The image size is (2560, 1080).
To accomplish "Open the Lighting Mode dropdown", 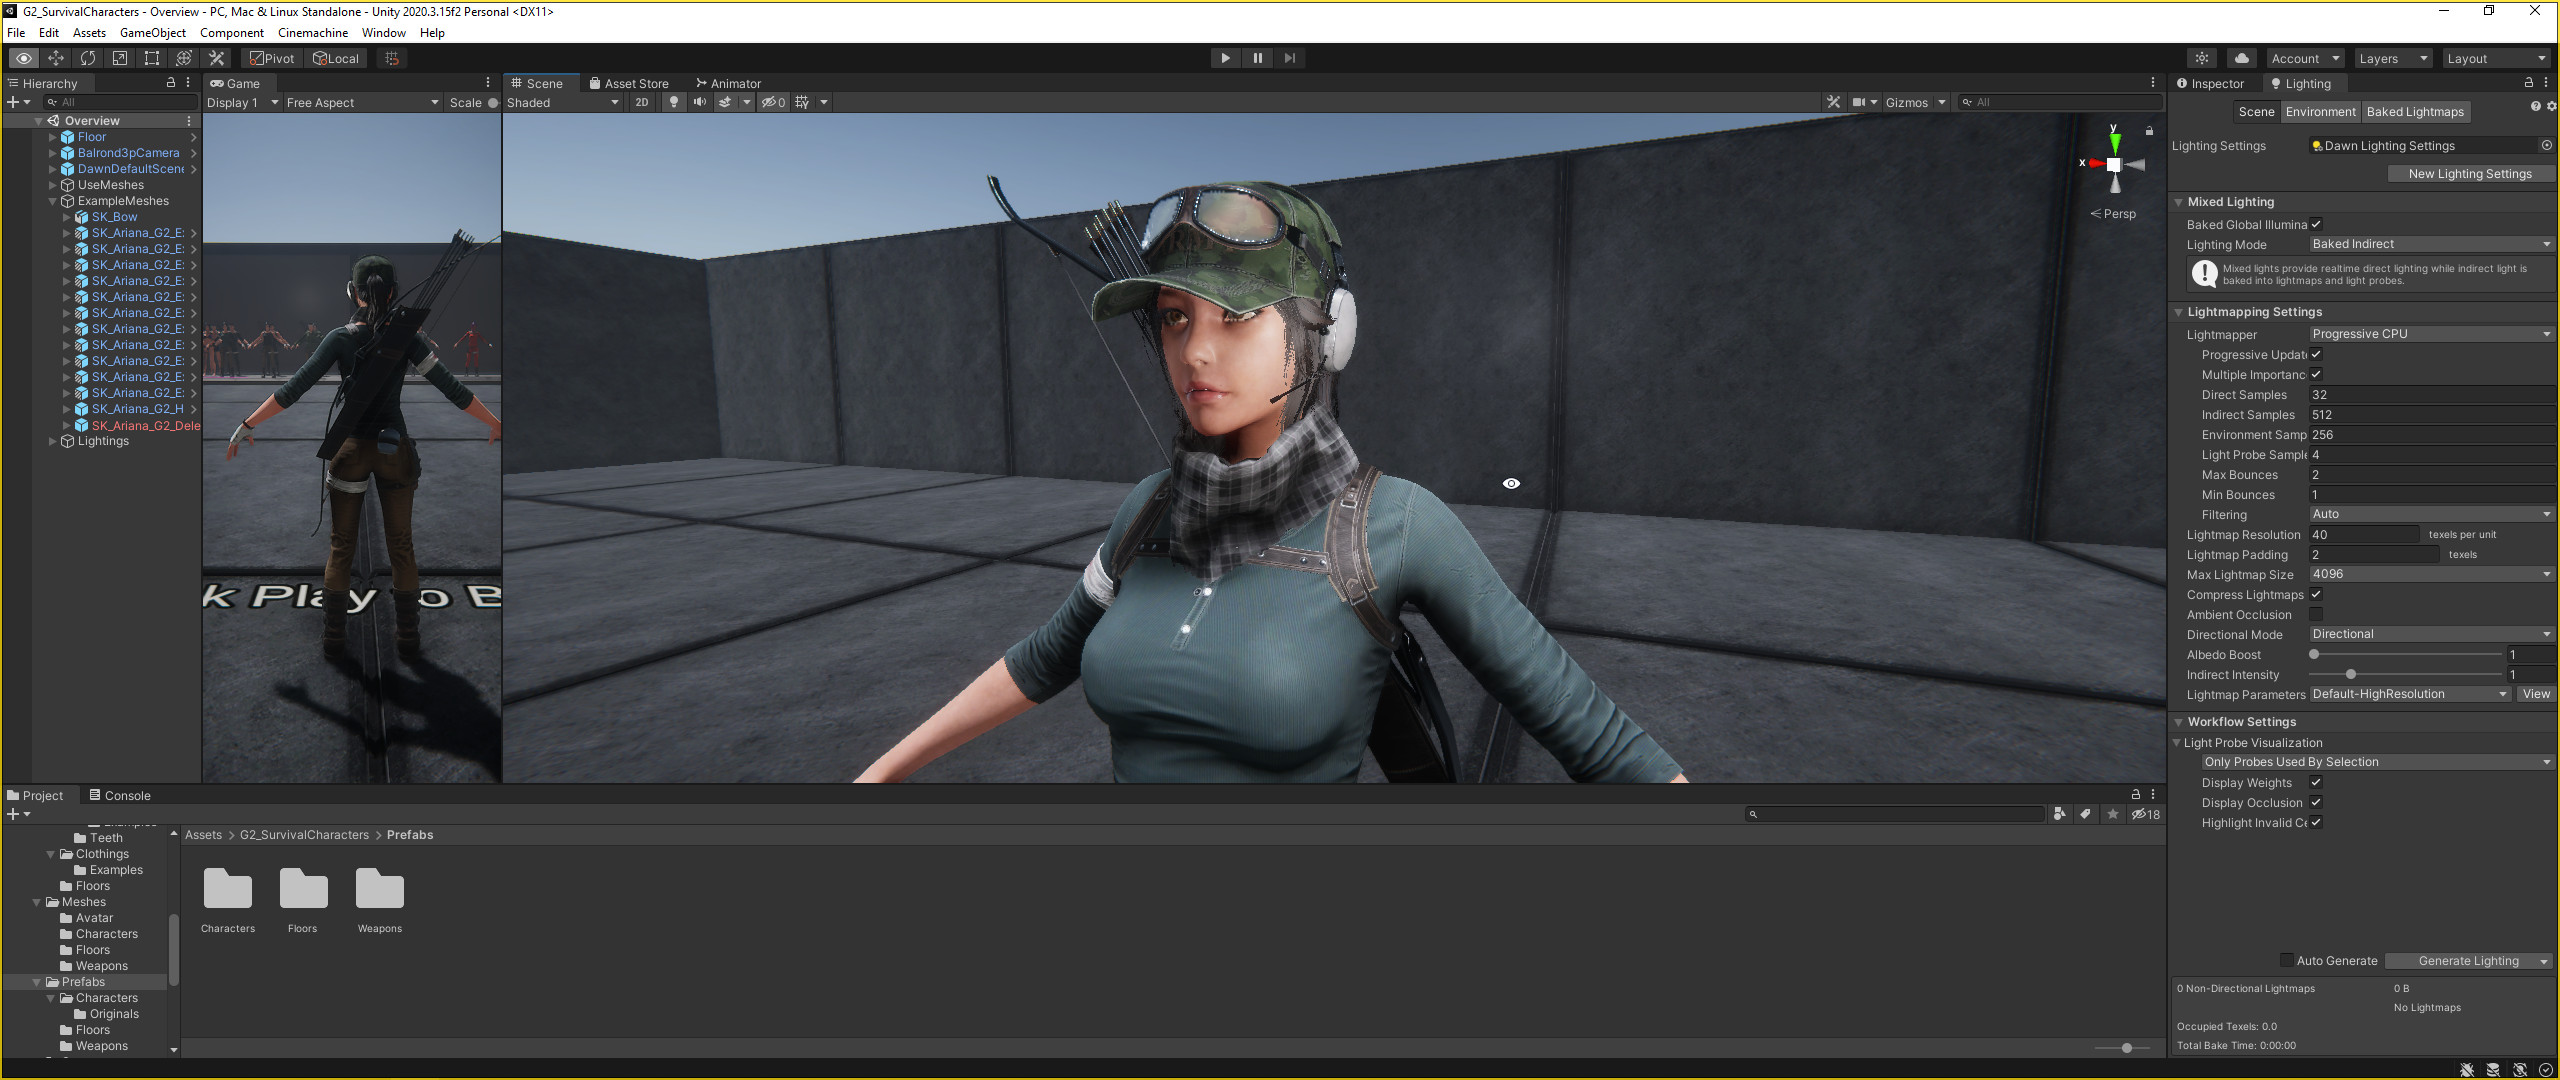I will tap(2431, 244).
